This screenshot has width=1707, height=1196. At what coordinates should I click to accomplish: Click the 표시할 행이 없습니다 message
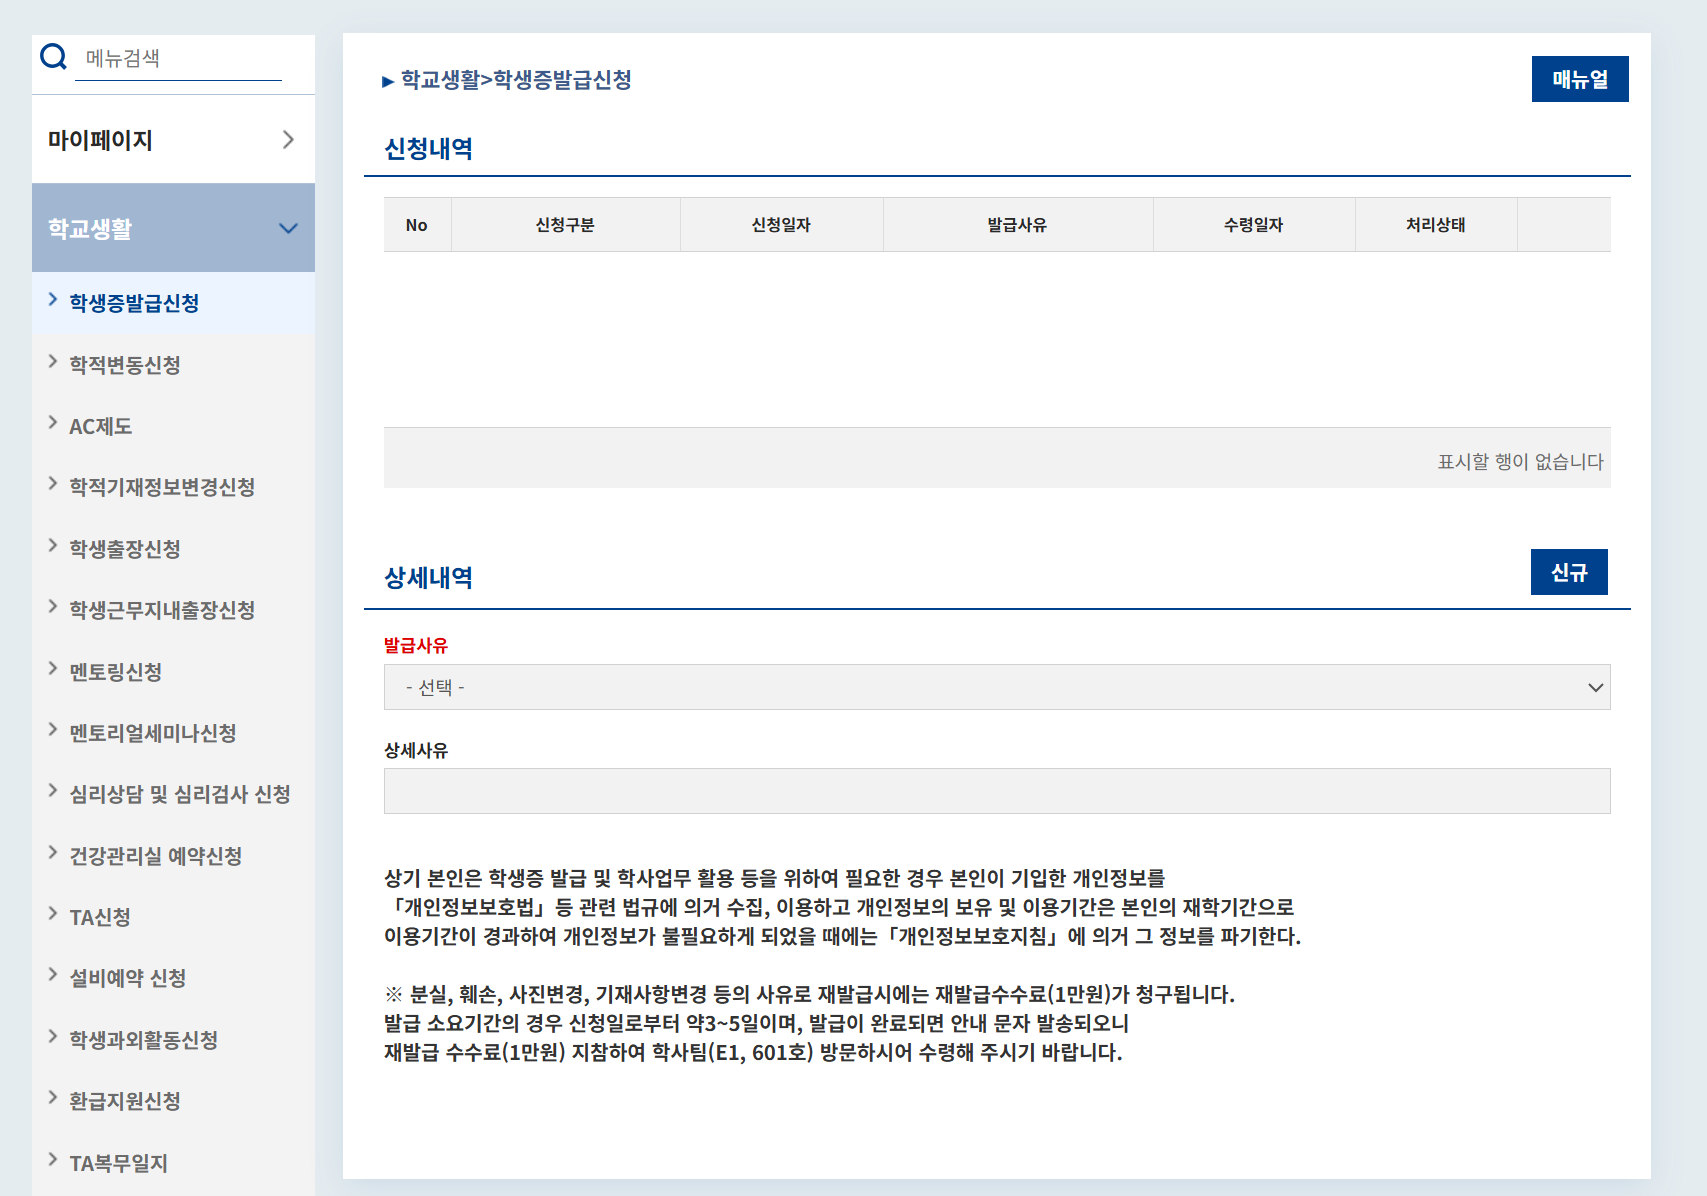[x=1520, y=461]
